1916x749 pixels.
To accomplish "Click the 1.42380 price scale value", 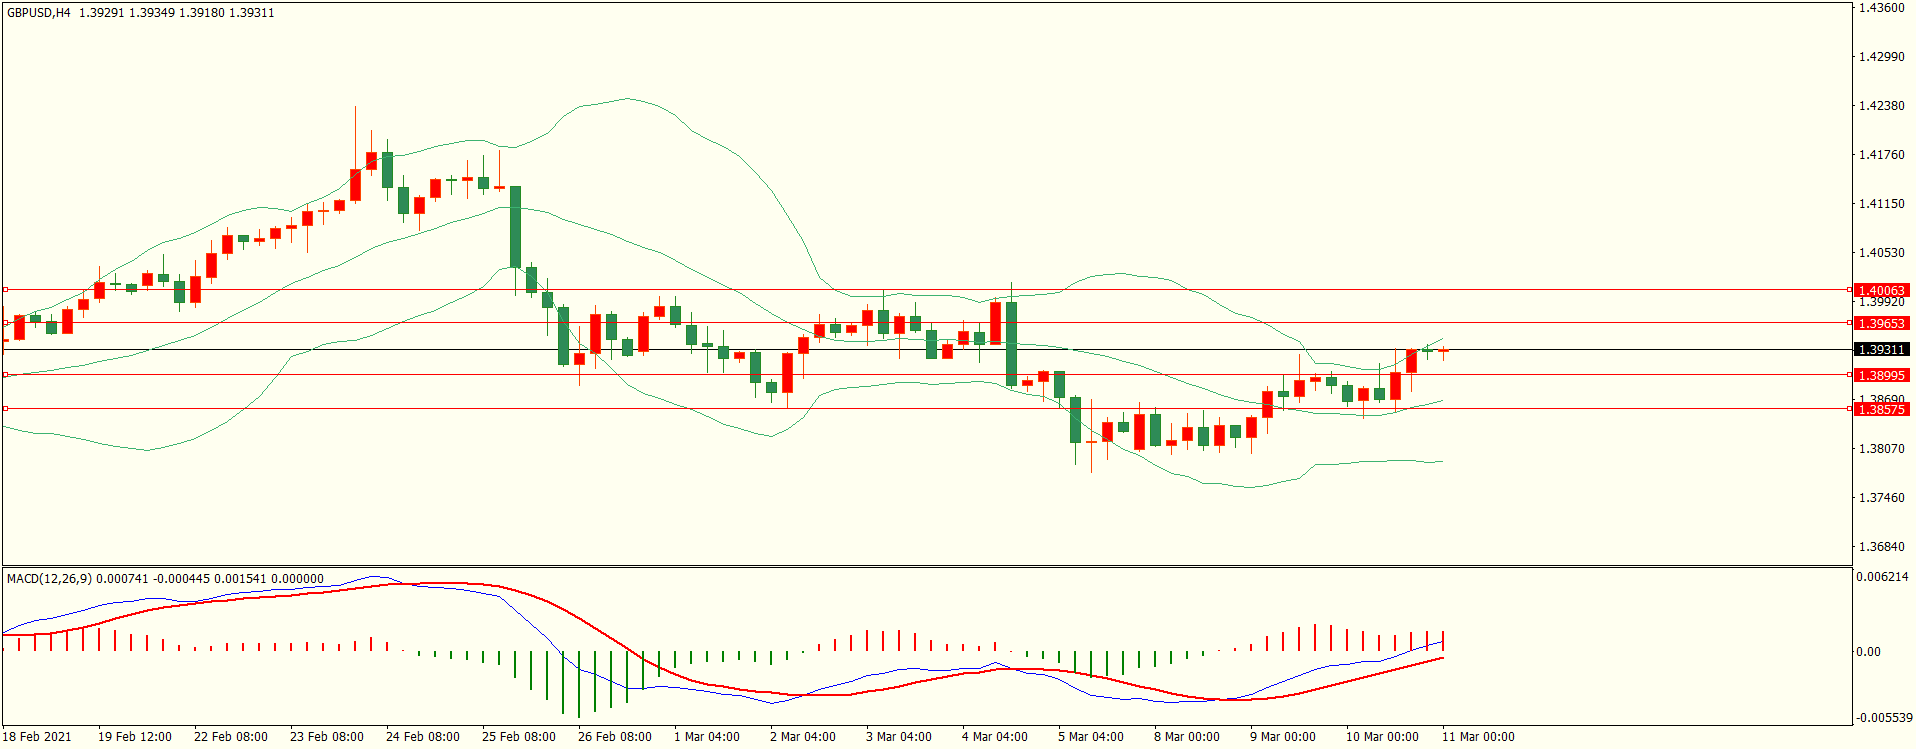I will (1881, 106).
